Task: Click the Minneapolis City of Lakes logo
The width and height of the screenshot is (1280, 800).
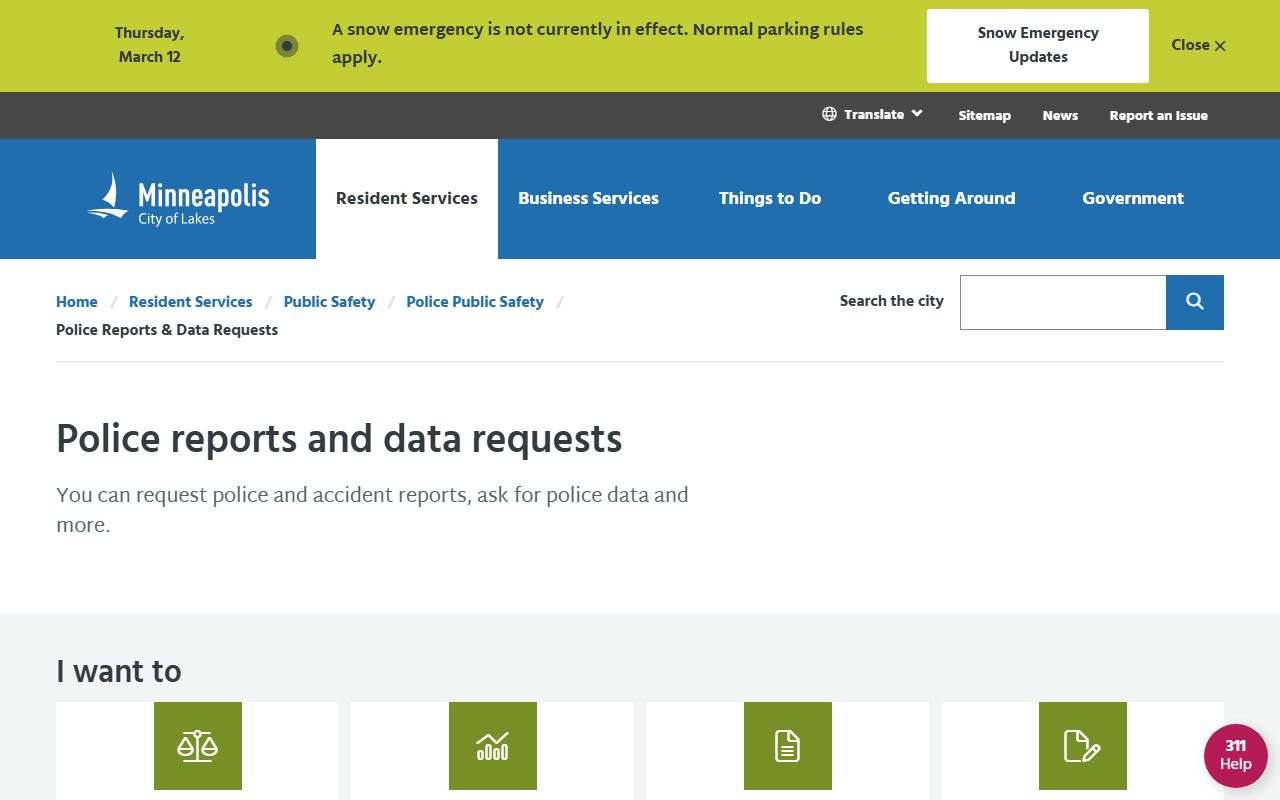Action: pos(179,199)
